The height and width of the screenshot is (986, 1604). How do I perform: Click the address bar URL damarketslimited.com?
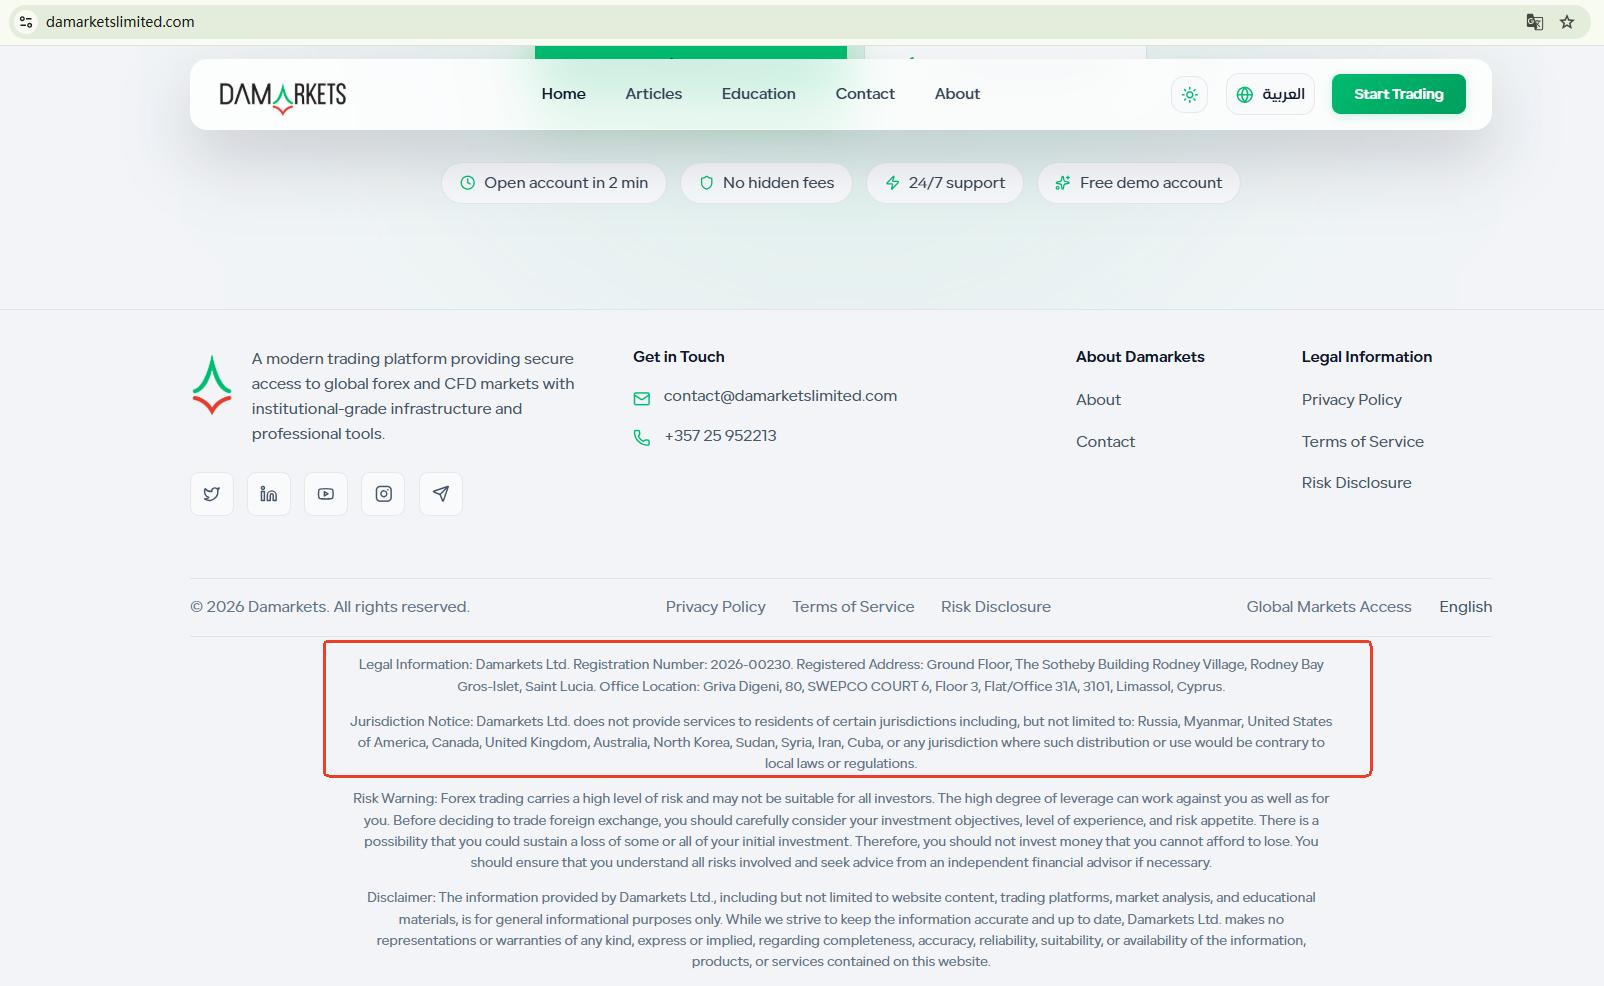(x=120, y=22)
